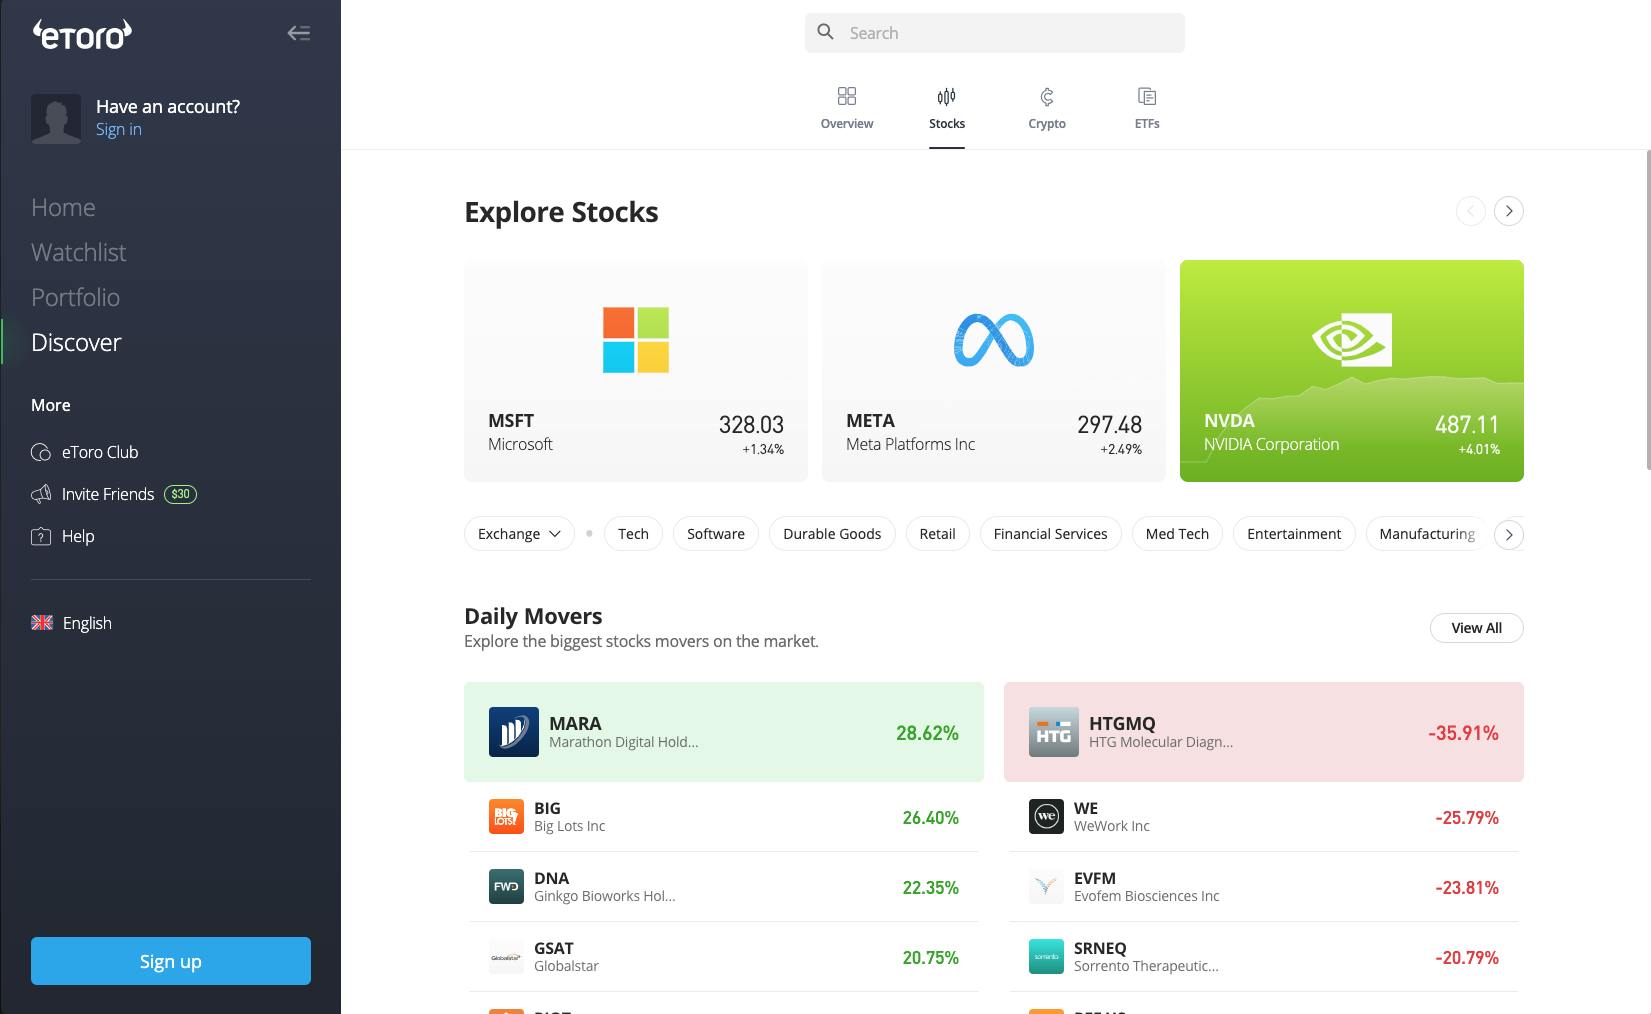
Task: Switch to the Crypto tab
Action: (x=1047, y=109)
